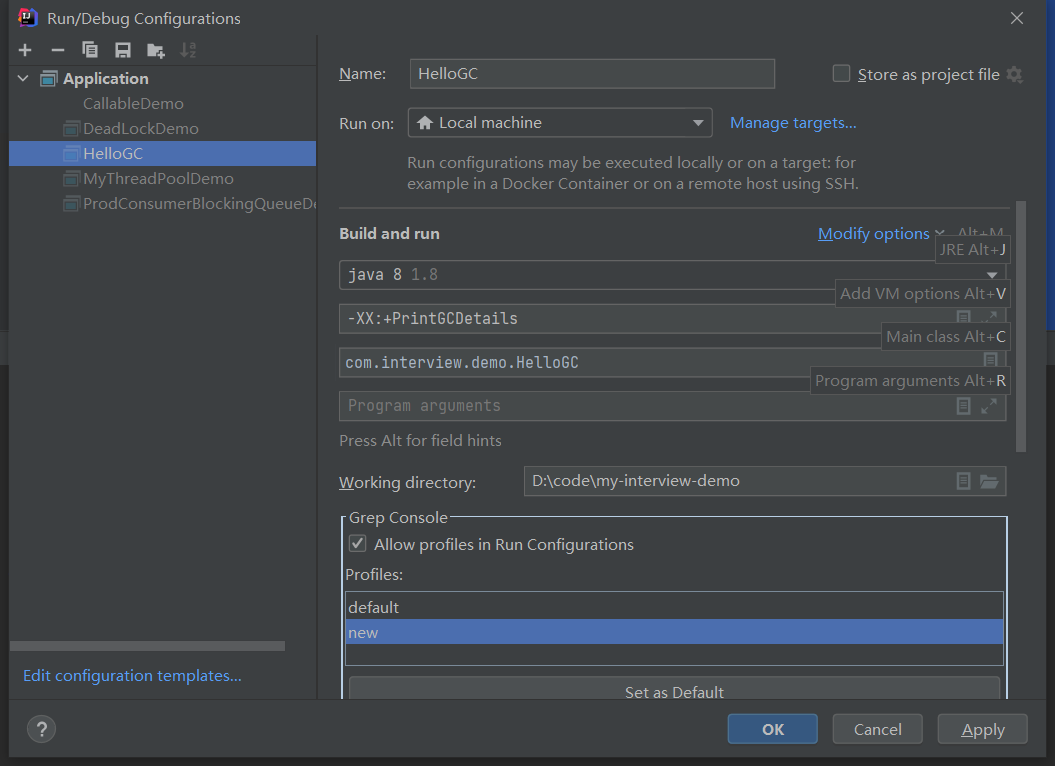Image resolution: width=1055 pixels, height=766 pixels.
Task: Open the help question mark button
Action: coord(41,729)
